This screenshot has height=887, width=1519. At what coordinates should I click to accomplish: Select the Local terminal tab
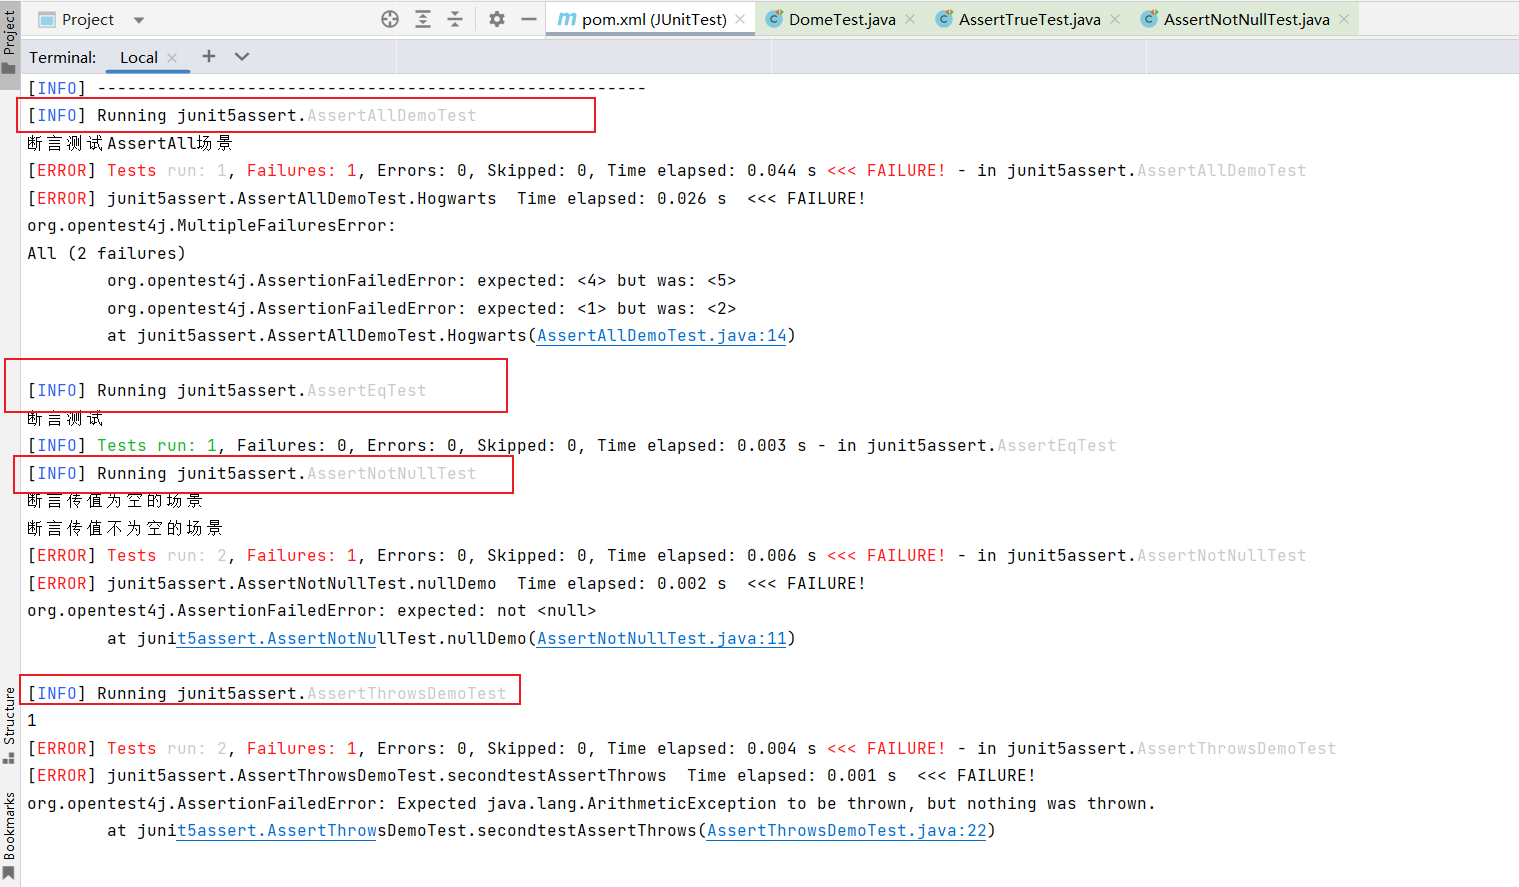tap(139, 58)
